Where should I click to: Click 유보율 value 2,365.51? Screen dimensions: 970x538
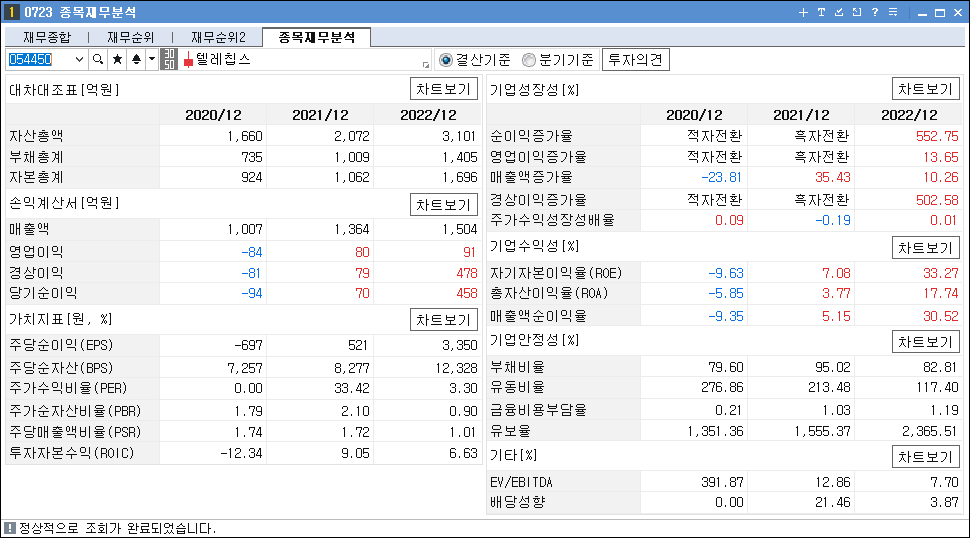[930, 431]
